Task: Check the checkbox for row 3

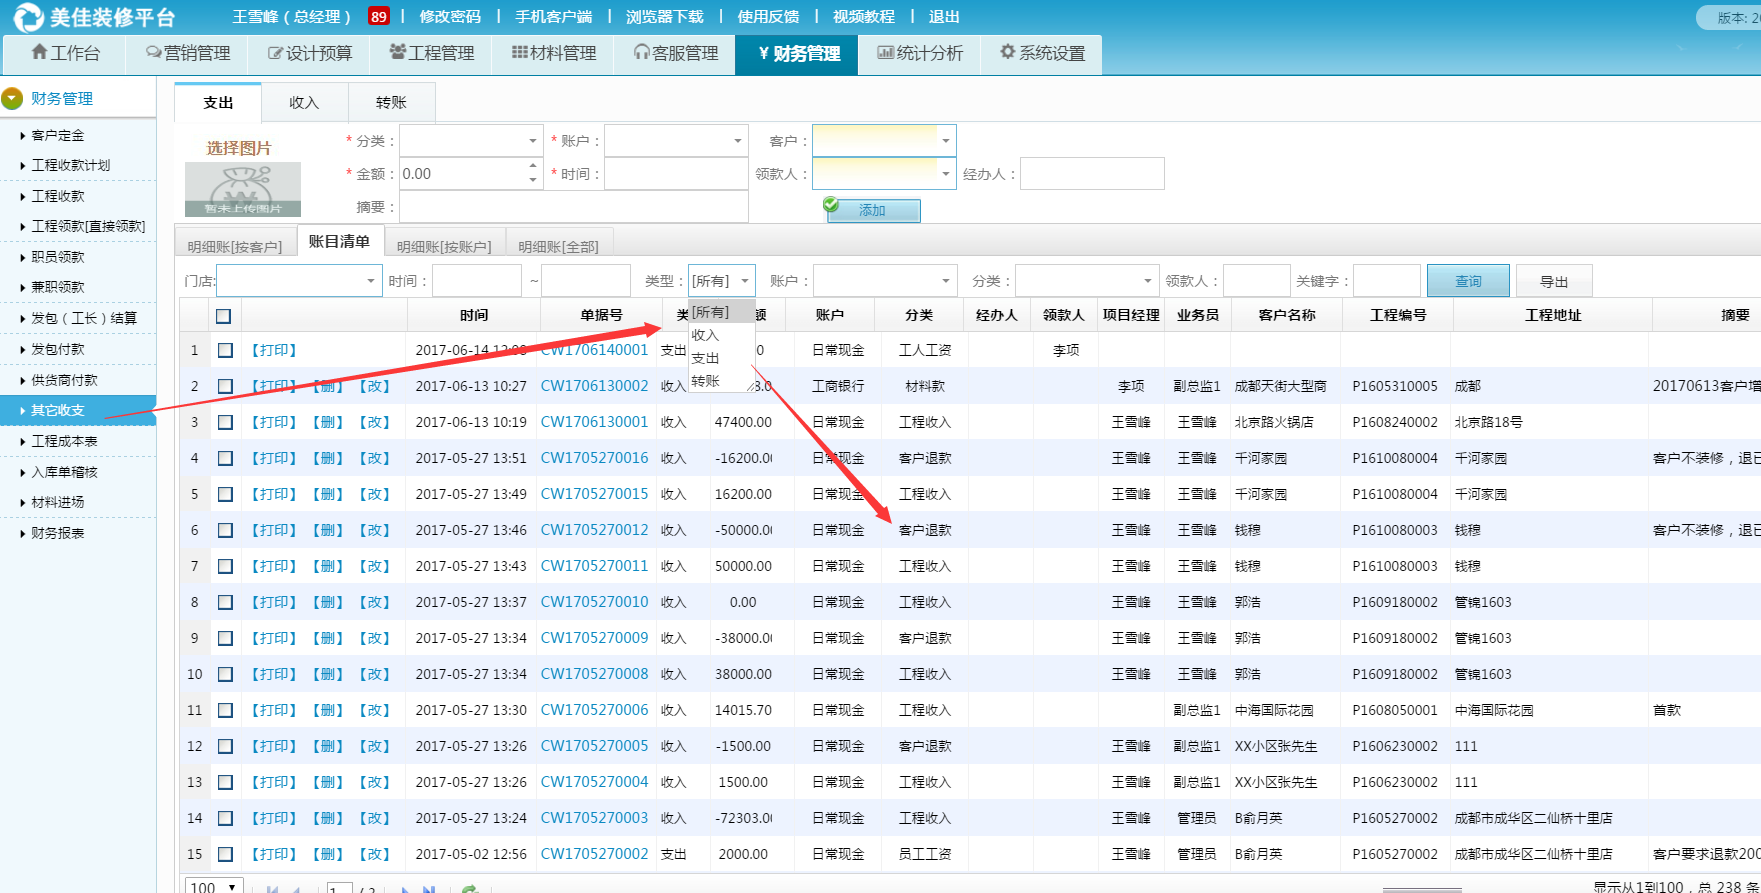Action: tap(225, 422)
